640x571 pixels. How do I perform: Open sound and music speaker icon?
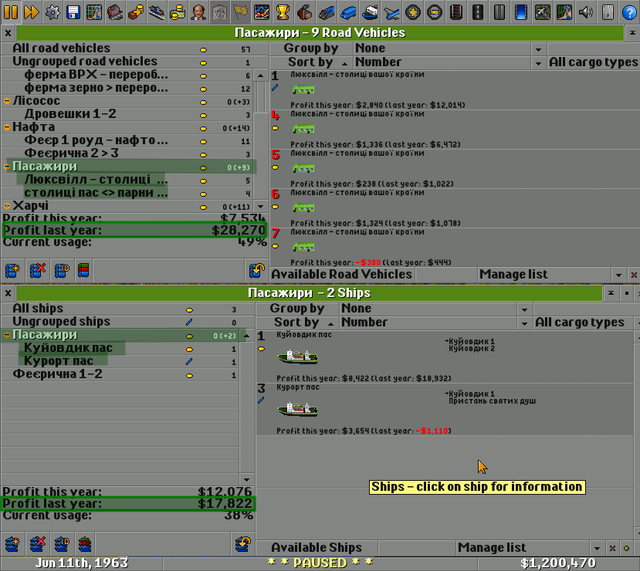point(586,11)
